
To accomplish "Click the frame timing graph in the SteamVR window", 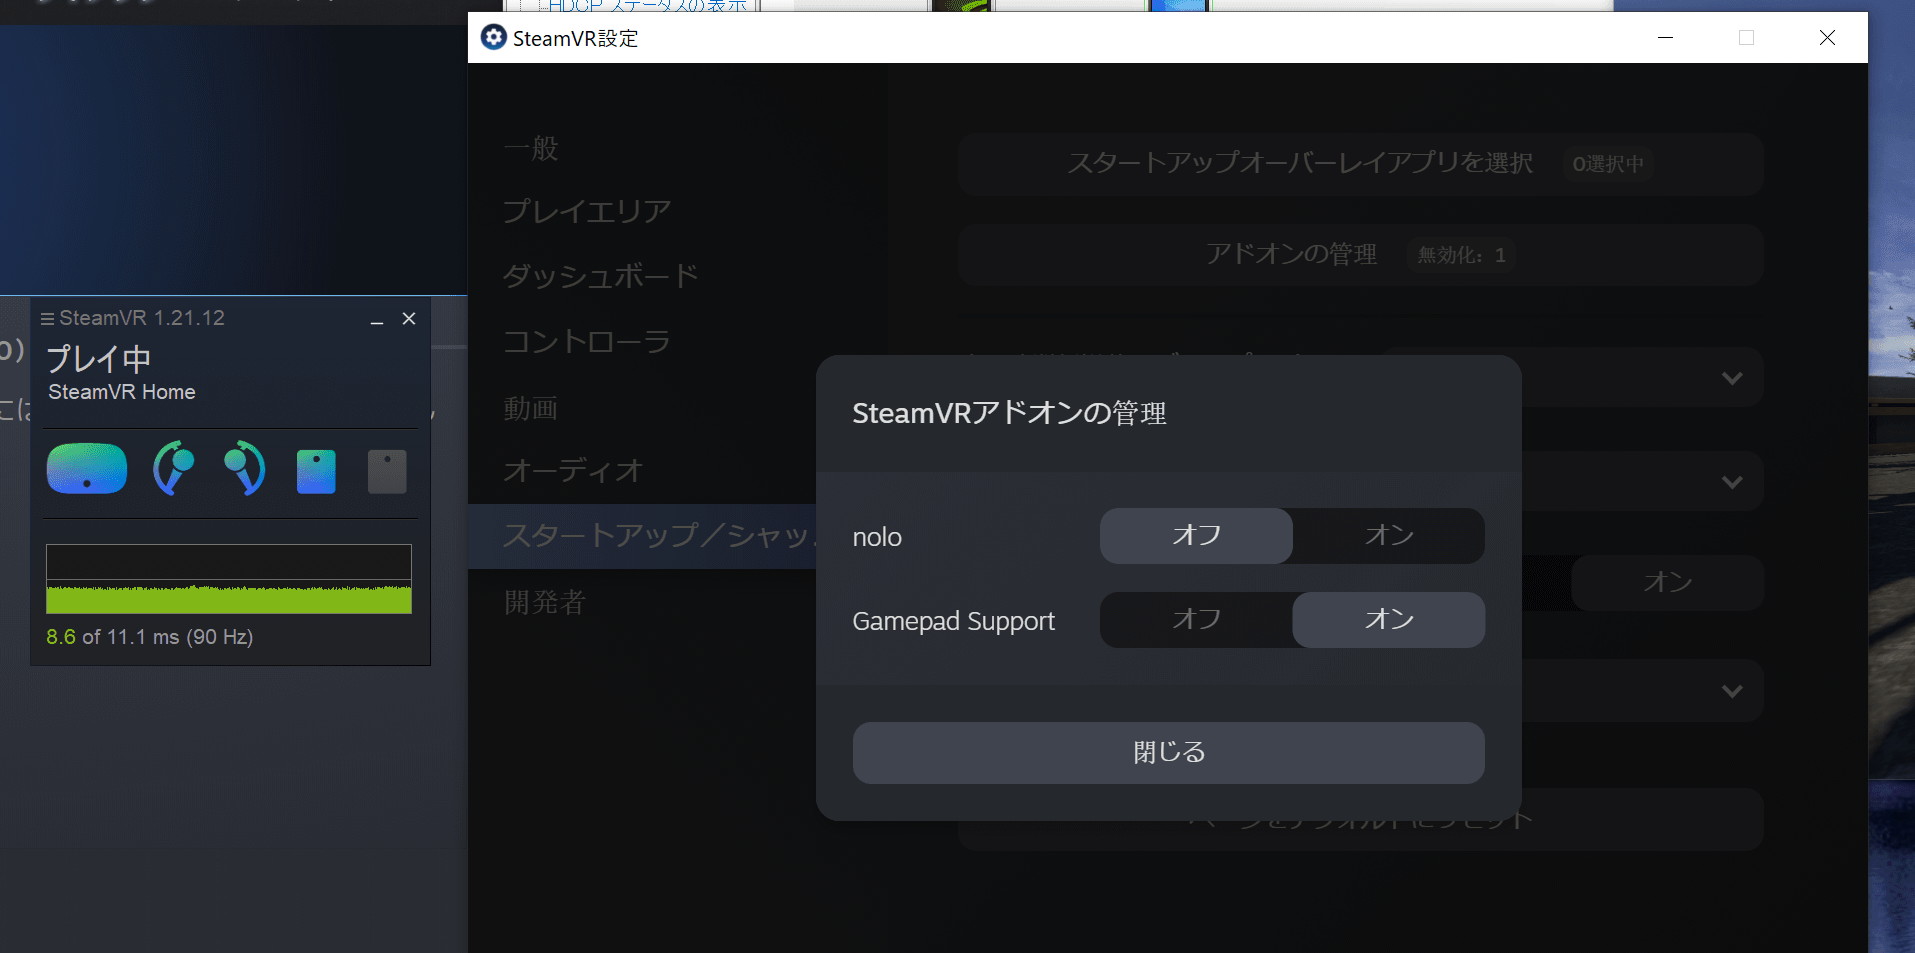I will click(x=229, y=579).
